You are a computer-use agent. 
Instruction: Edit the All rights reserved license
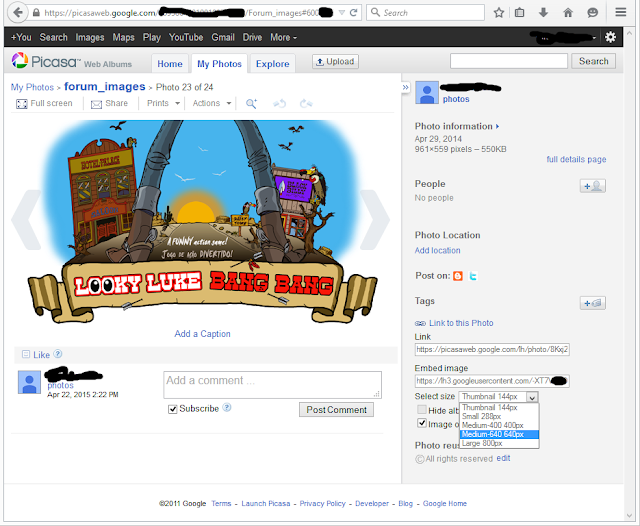(503, 458)
